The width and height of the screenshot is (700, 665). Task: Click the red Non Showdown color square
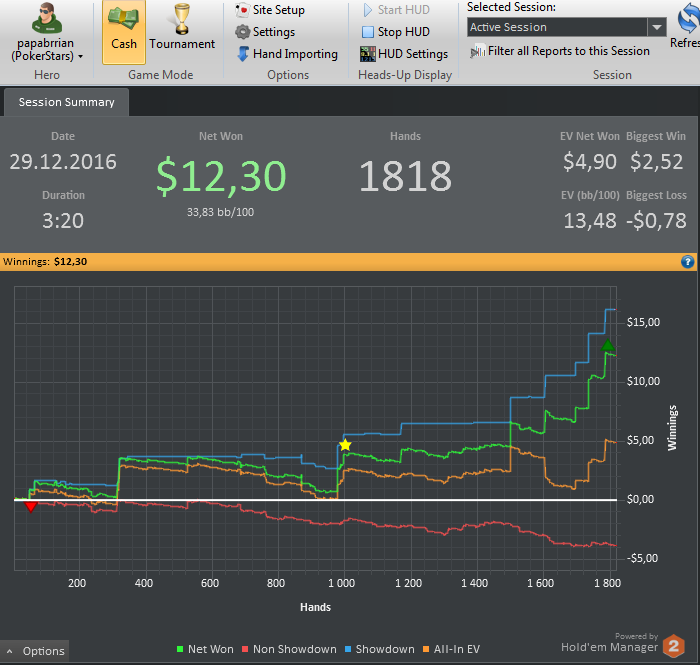[245, 649]
